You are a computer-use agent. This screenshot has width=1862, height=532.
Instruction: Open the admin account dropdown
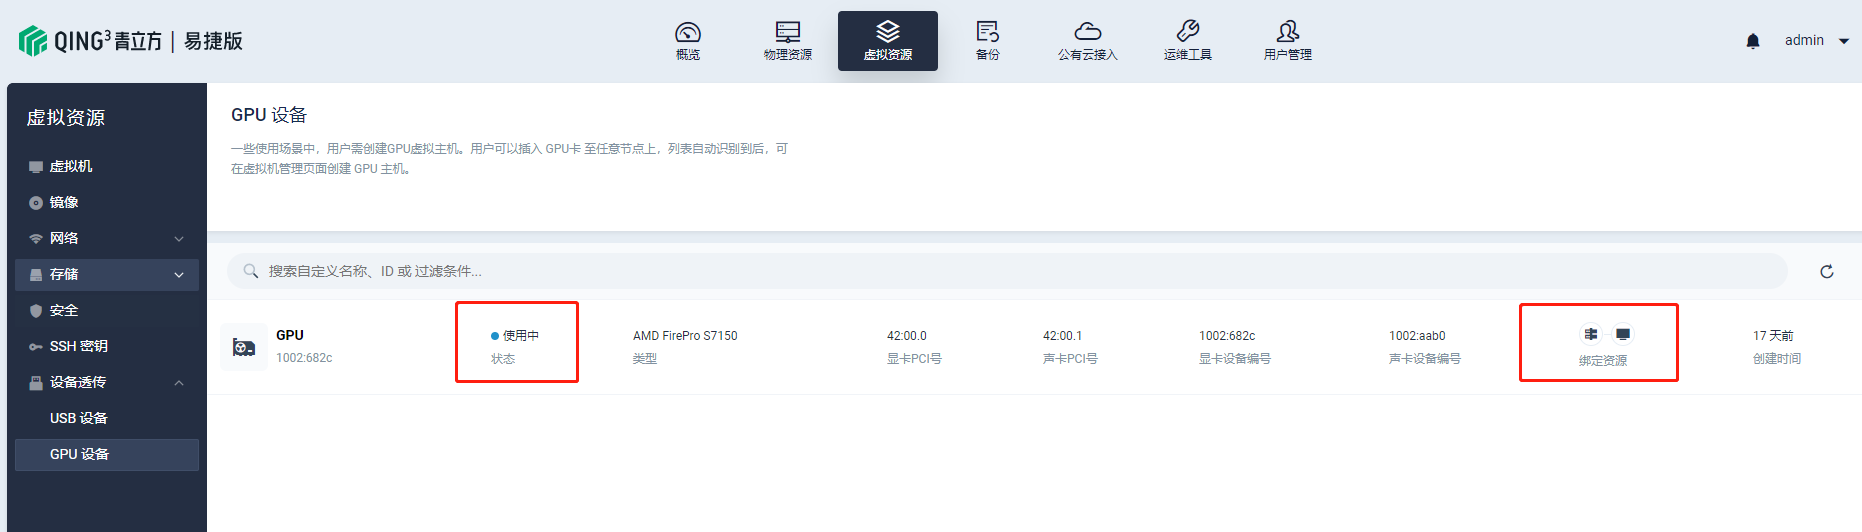tap(1816, 41)
